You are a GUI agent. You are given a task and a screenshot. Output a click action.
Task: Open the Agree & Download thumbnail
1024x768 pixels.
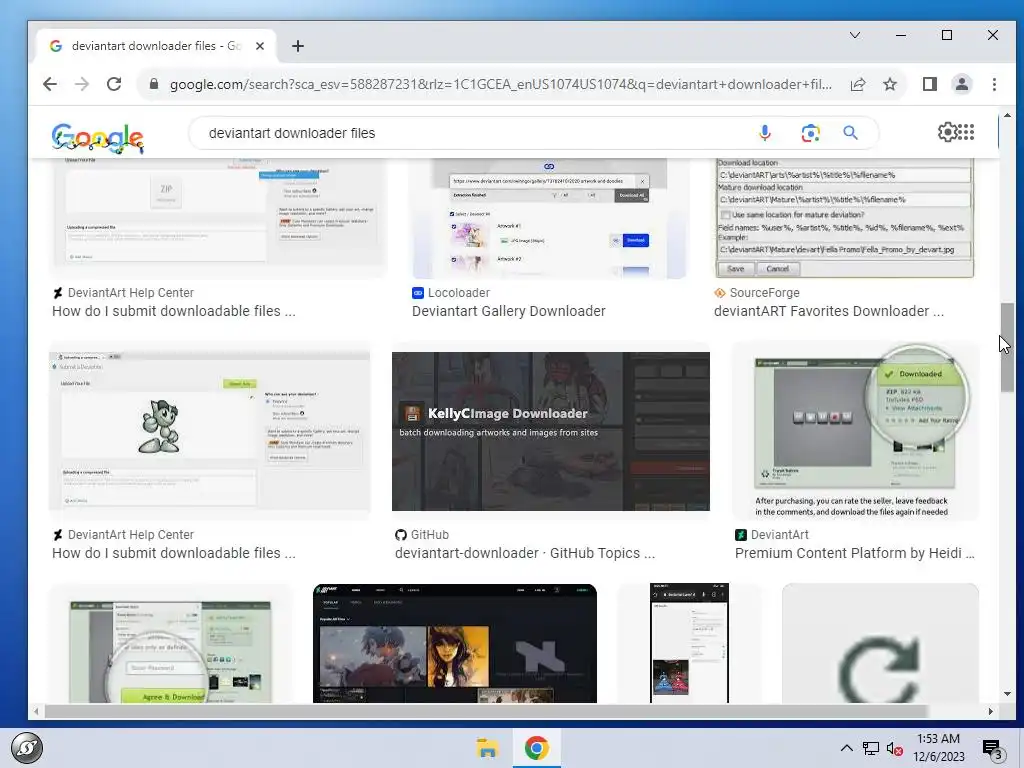pyautogui.click(x=171, y=644)
